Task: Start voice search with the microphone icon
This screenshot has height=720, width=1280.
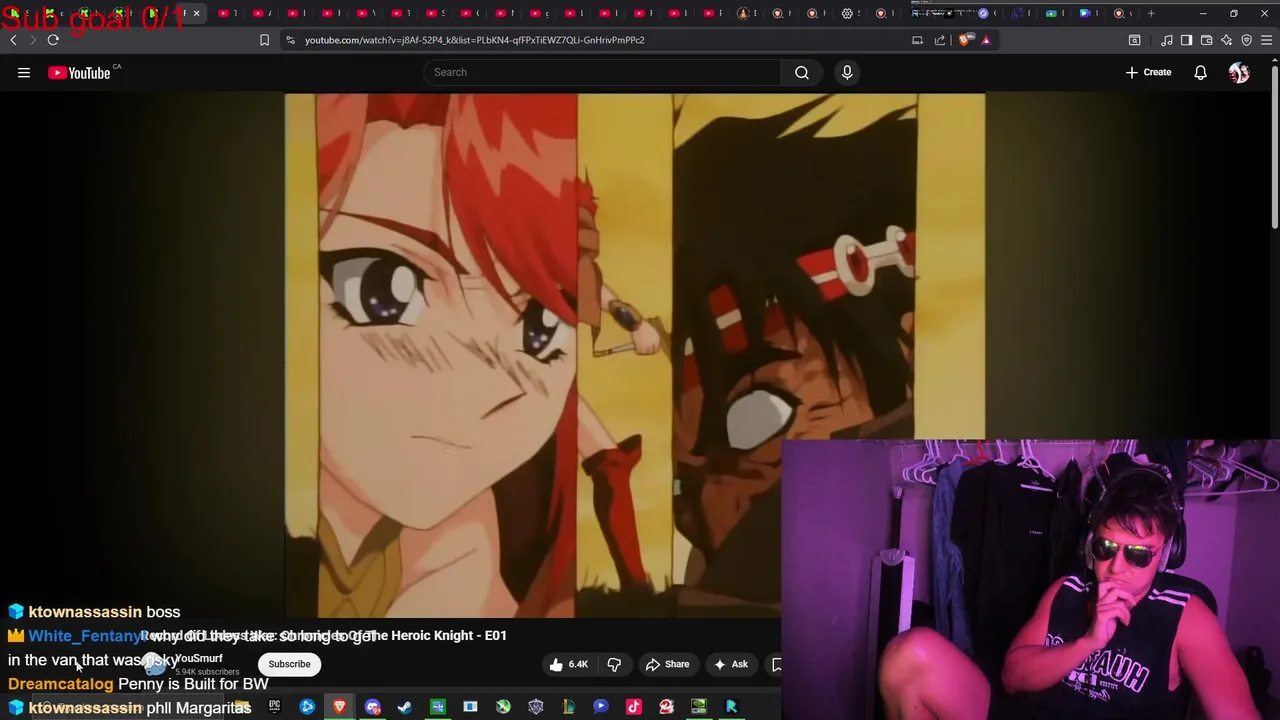Action: coord(847,72)
